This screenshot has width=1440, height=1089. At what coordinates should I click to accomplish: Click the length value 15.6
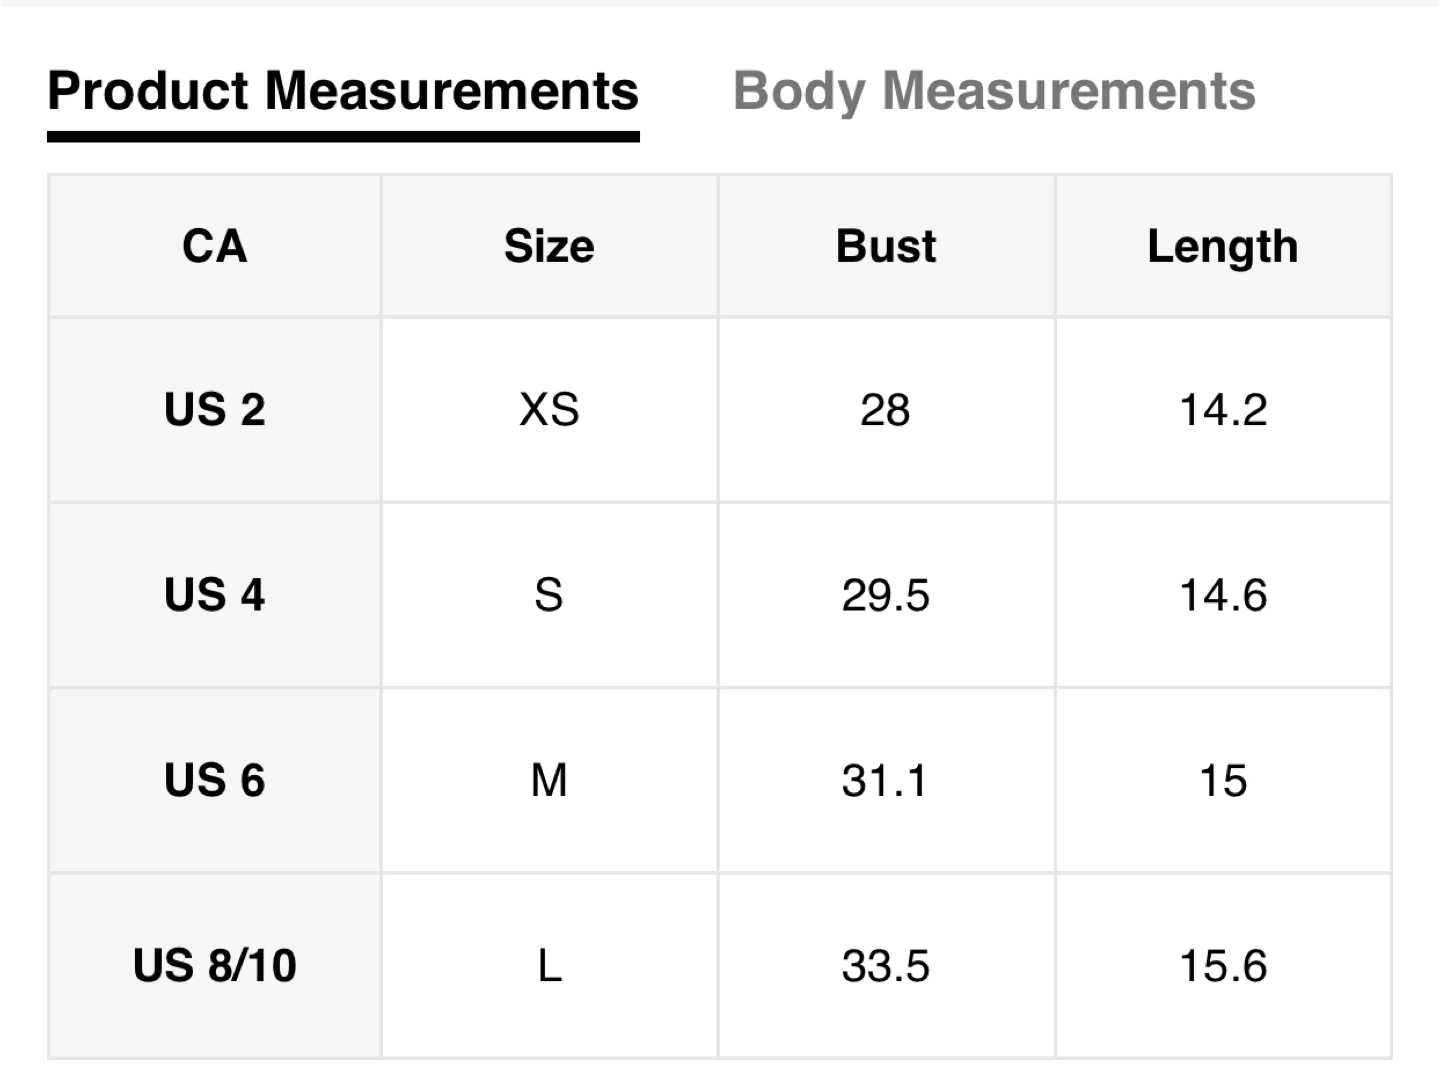coord(1223,966)
